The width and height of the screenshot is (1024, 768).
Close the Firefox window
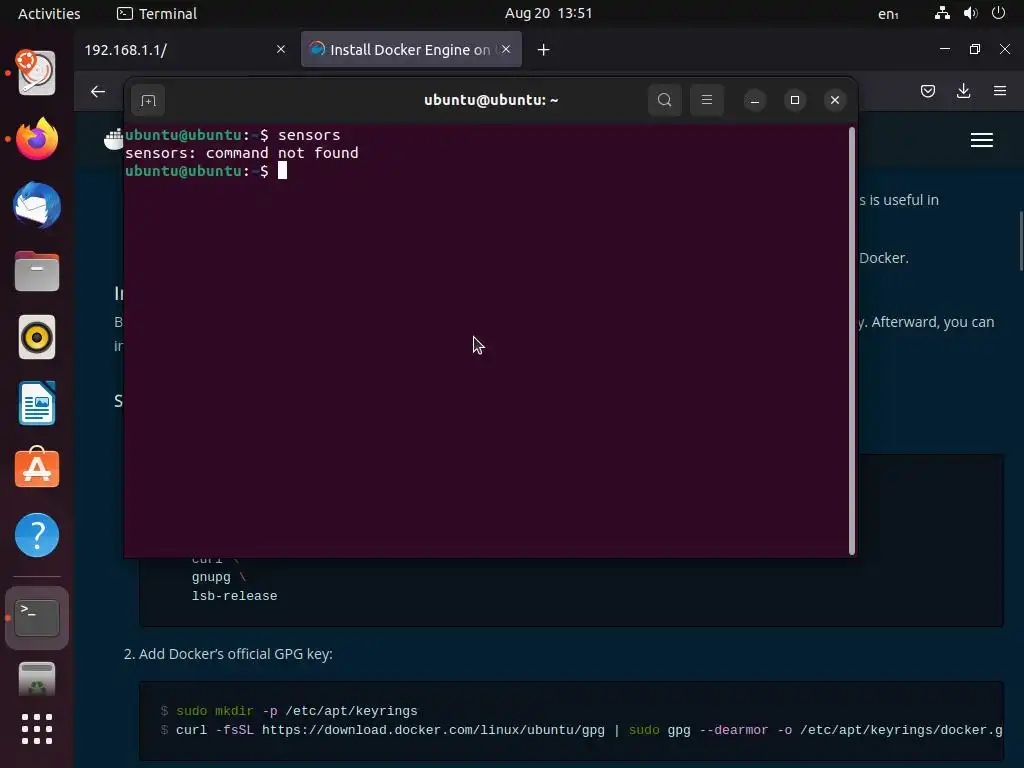[1004, 49]
